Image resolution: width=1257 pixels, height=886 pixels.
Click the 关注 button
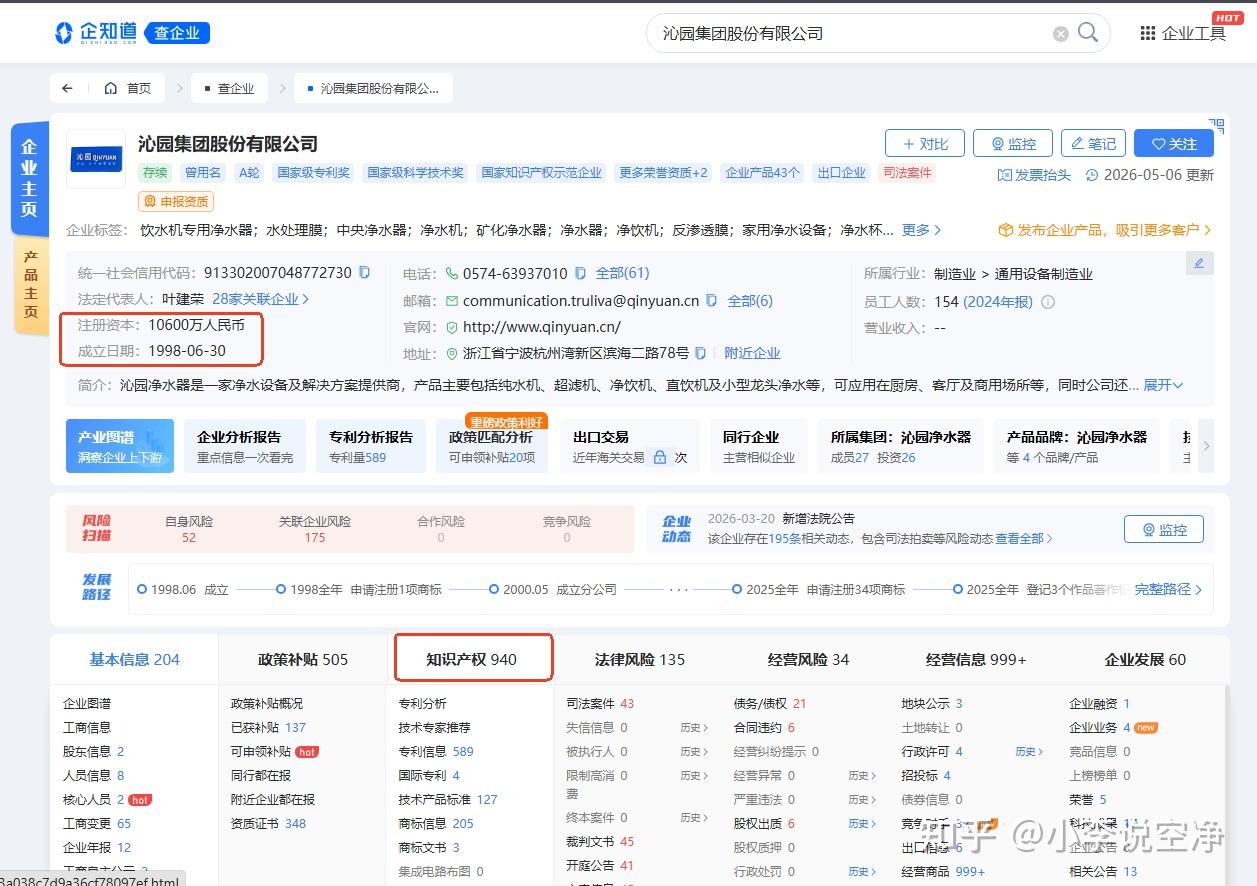pyautogui.click(x=1174, y=144)
